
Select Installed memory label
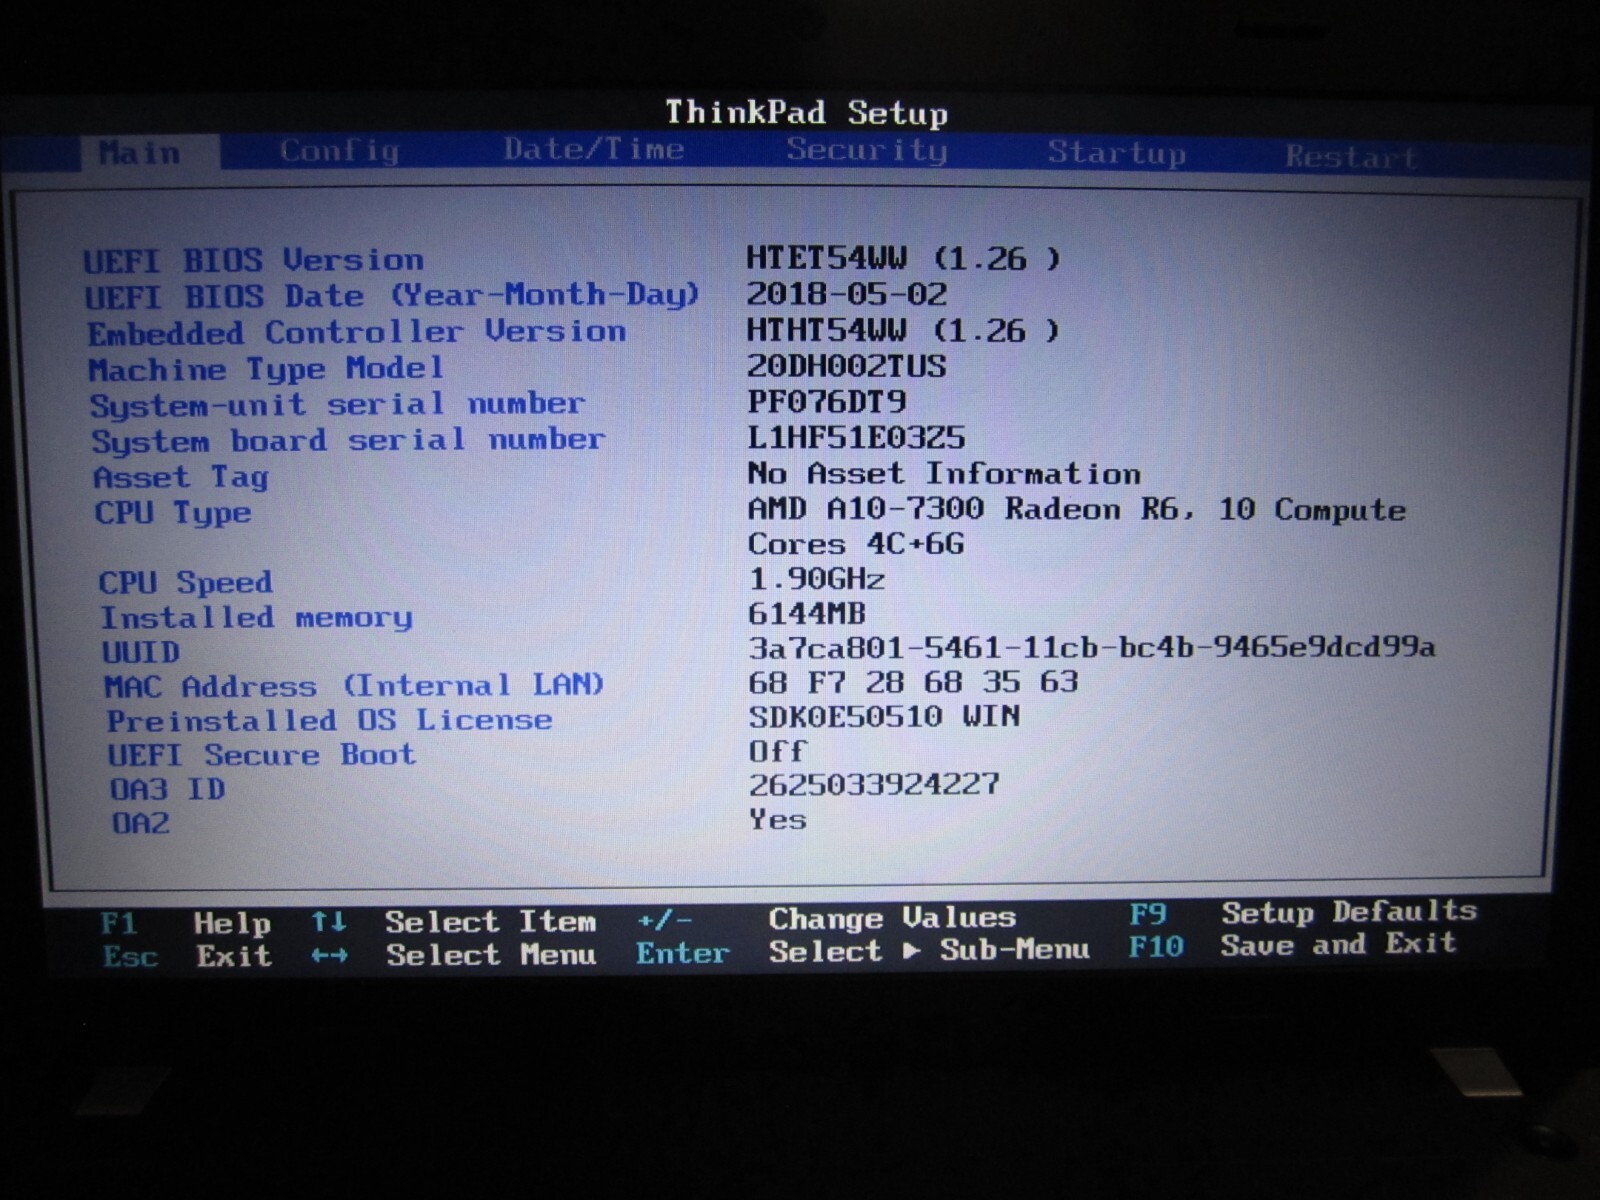click(256, 618)
